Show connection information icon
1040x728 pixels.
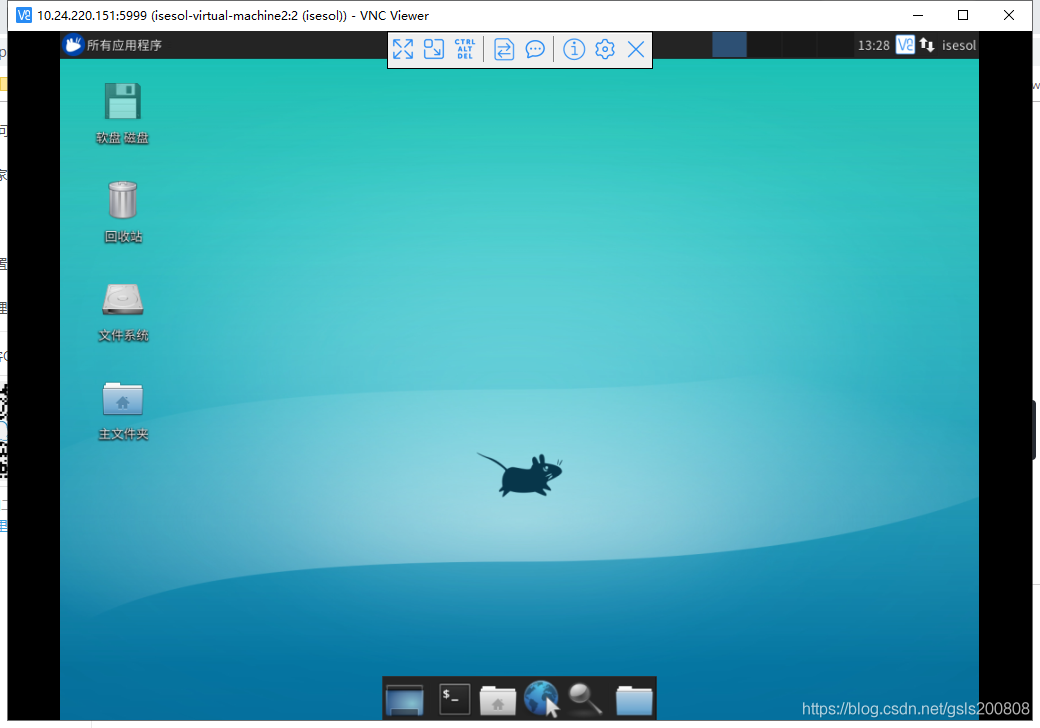[x=574, y=49]
